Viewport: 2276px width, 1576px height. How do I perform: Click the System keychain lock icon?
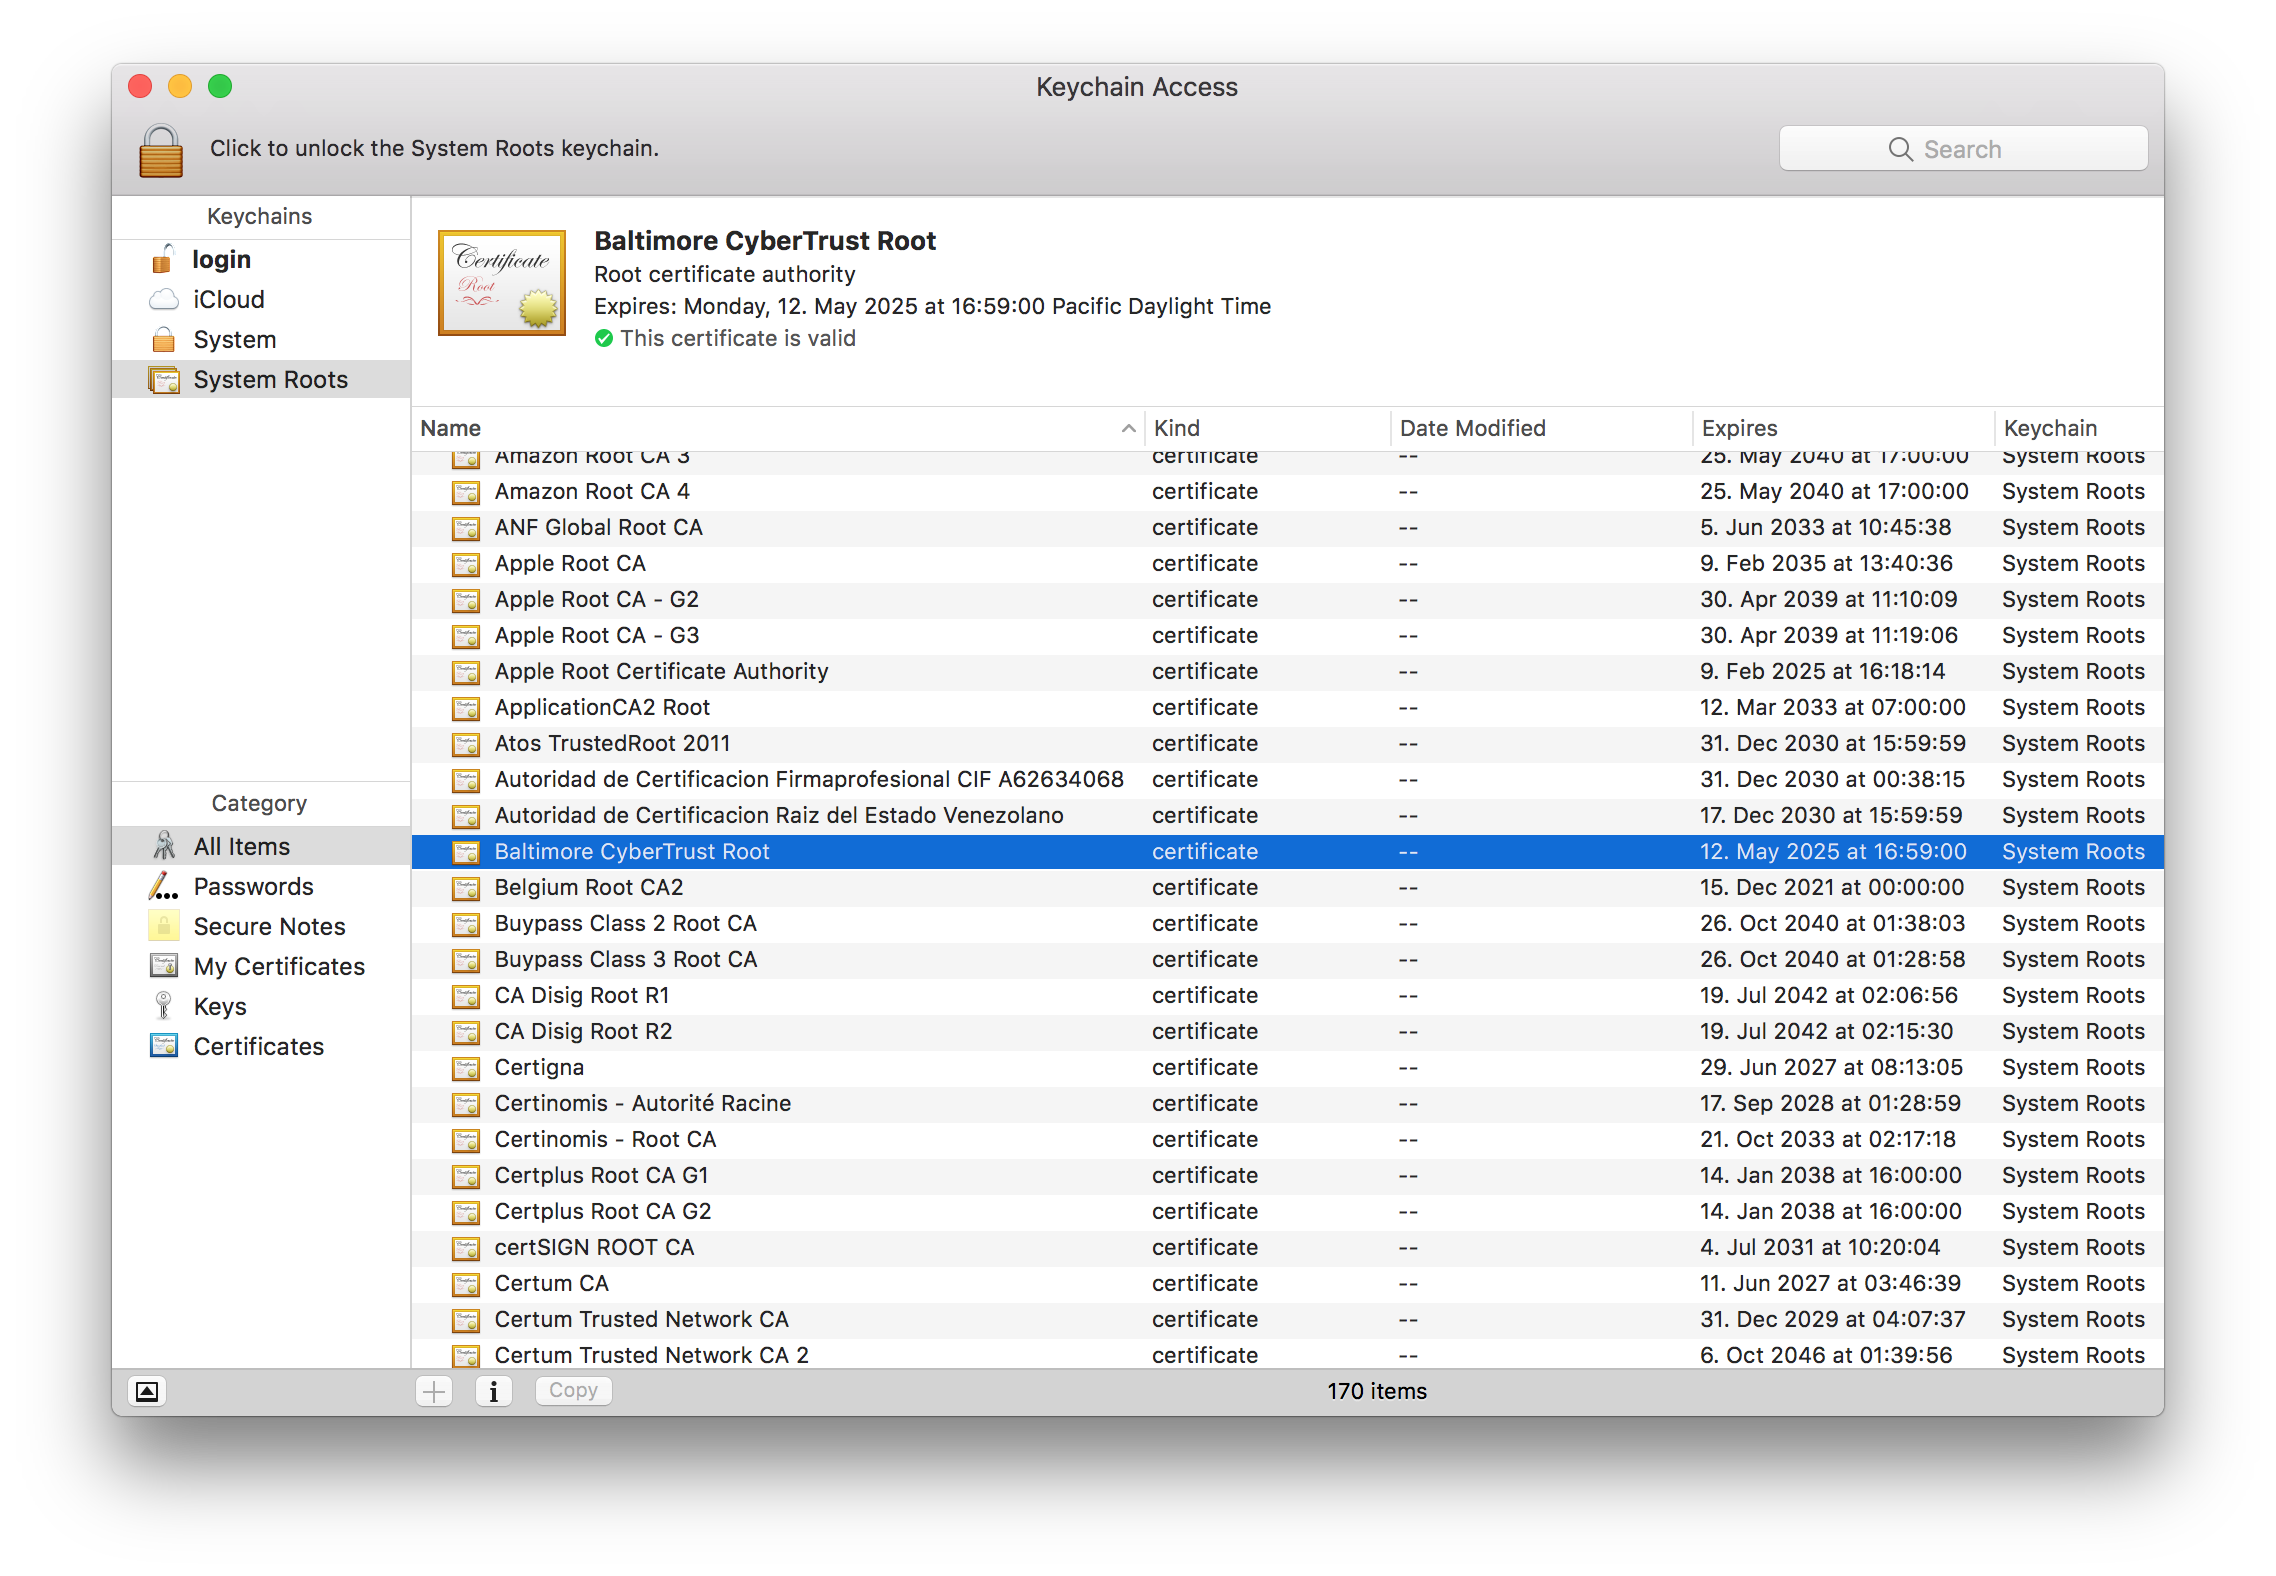163,340
